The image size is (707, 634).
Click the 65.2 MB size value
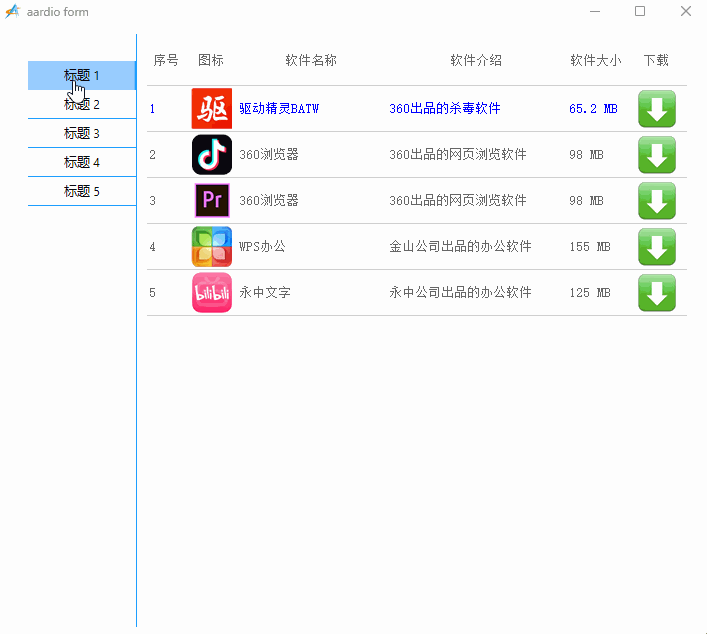tap(593, 109)
